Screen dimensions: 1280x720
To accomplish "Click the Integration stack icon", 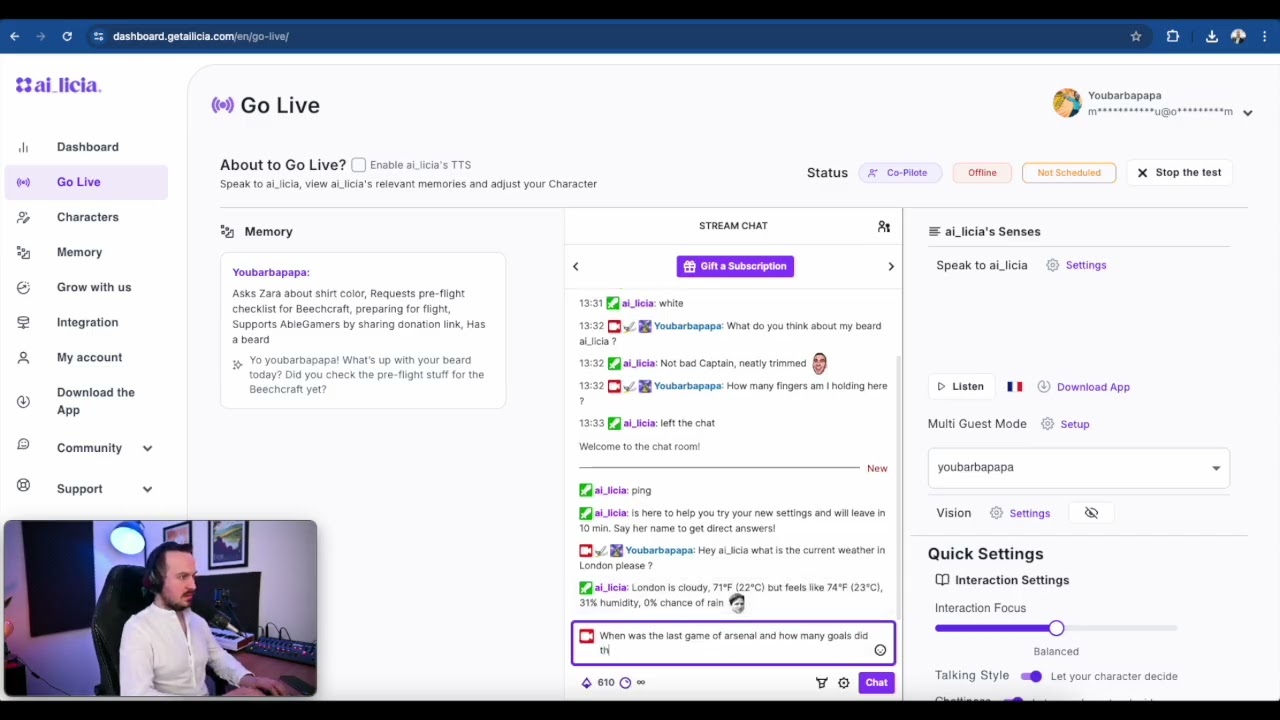I will point(23,322).
